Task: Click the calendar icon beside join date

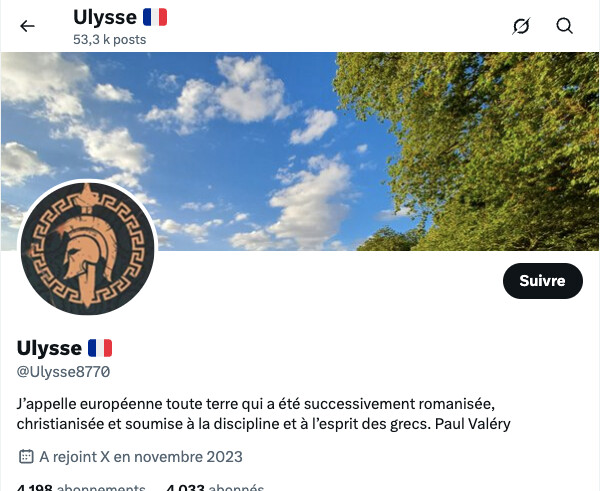Action: (26, 456)
